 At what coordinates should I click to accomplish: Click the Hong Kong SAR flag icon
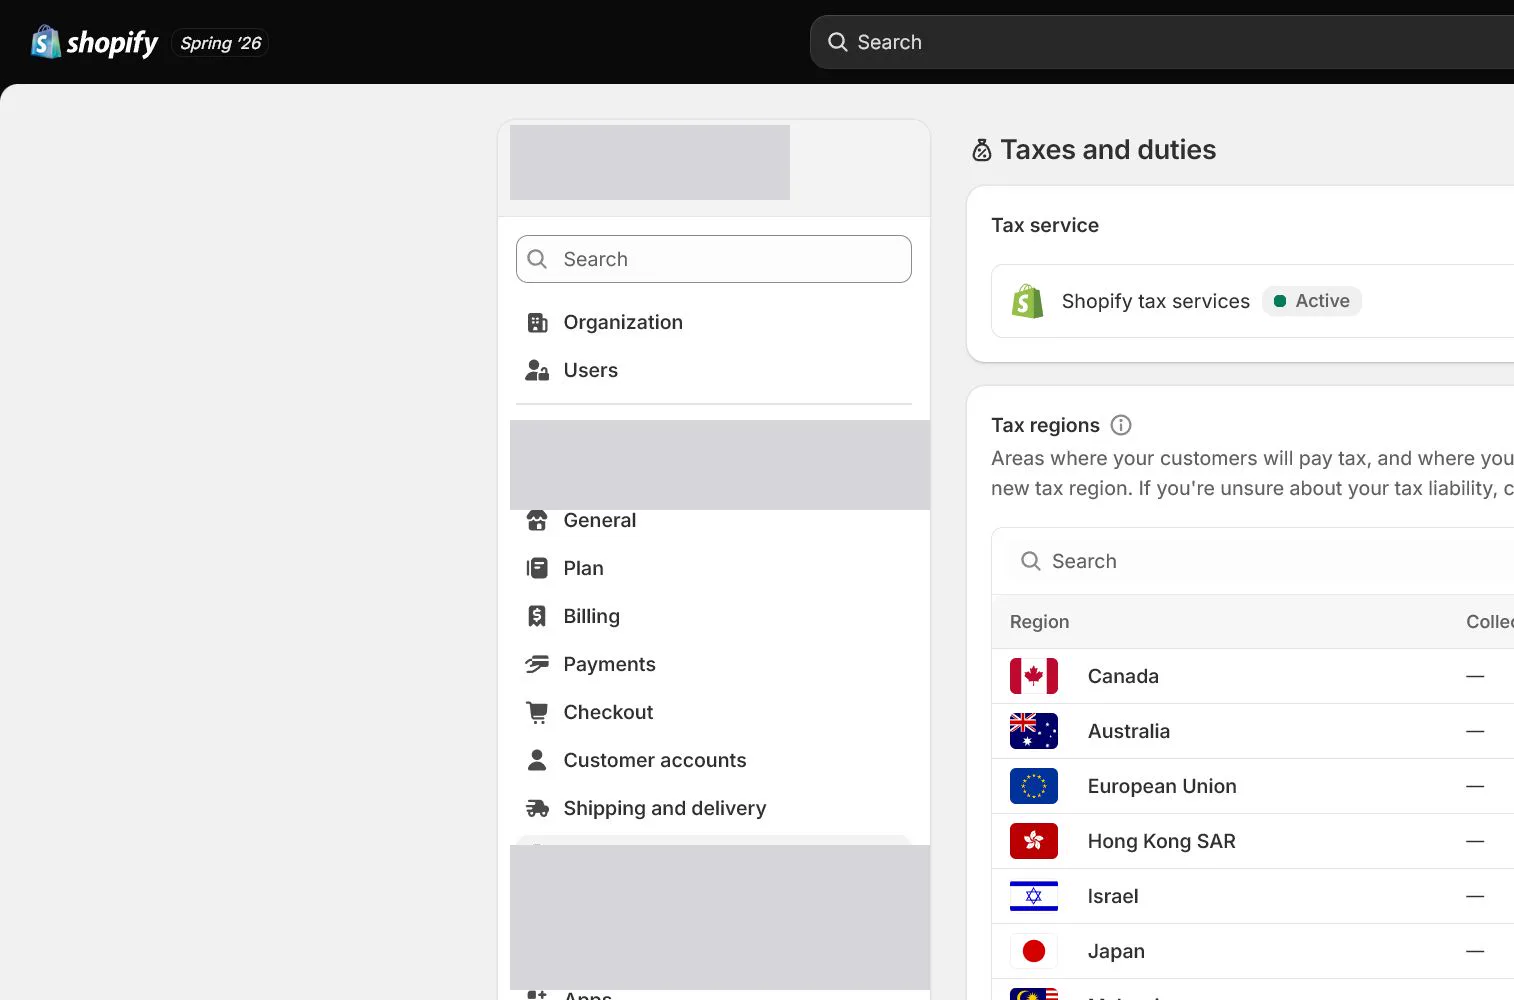pos(1034,841)
